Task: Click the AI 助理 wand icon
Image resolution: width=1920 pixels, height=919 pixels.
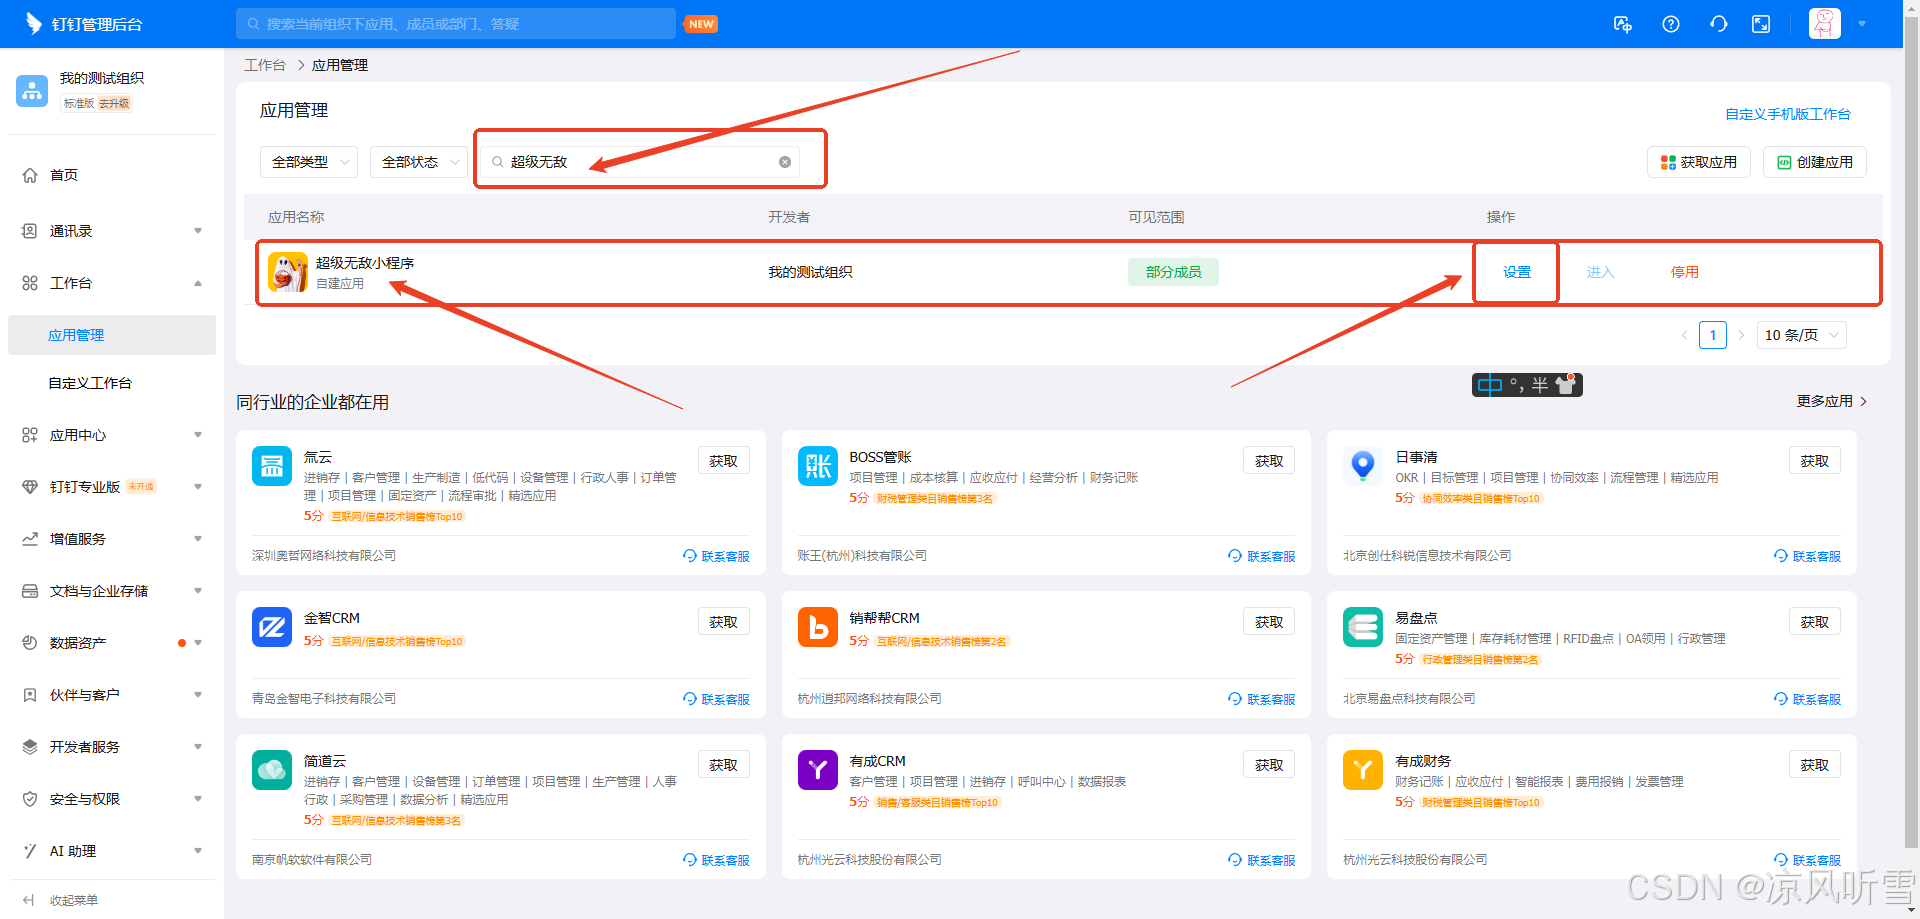Action: pos(30,851)
